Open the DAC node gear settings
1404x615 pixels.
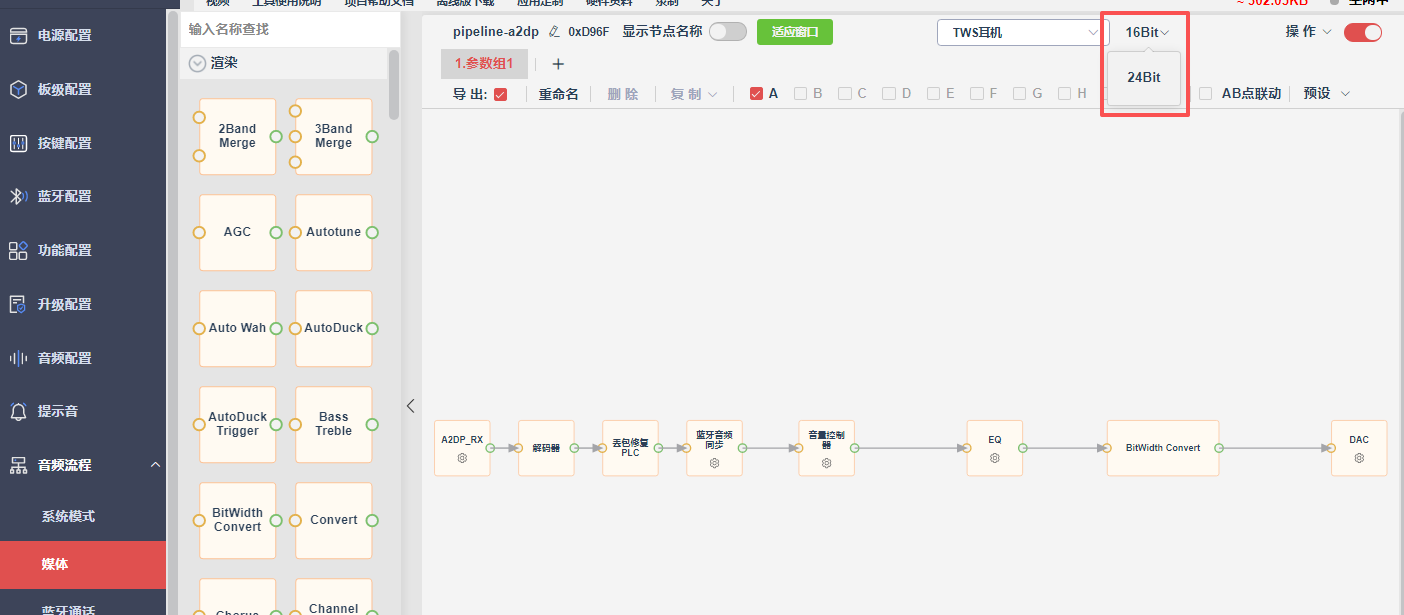(x=1359, y=458)
